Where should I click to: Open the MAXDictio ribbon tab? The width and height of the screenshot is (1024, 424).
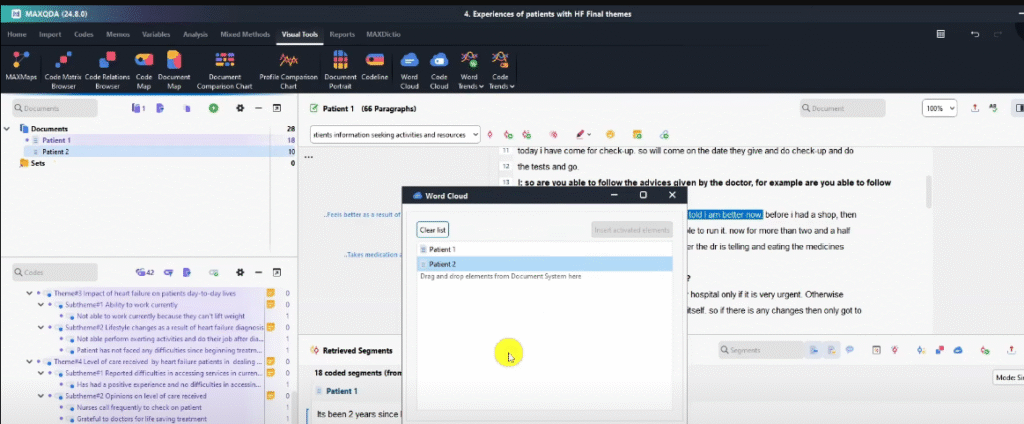[383, 35]
